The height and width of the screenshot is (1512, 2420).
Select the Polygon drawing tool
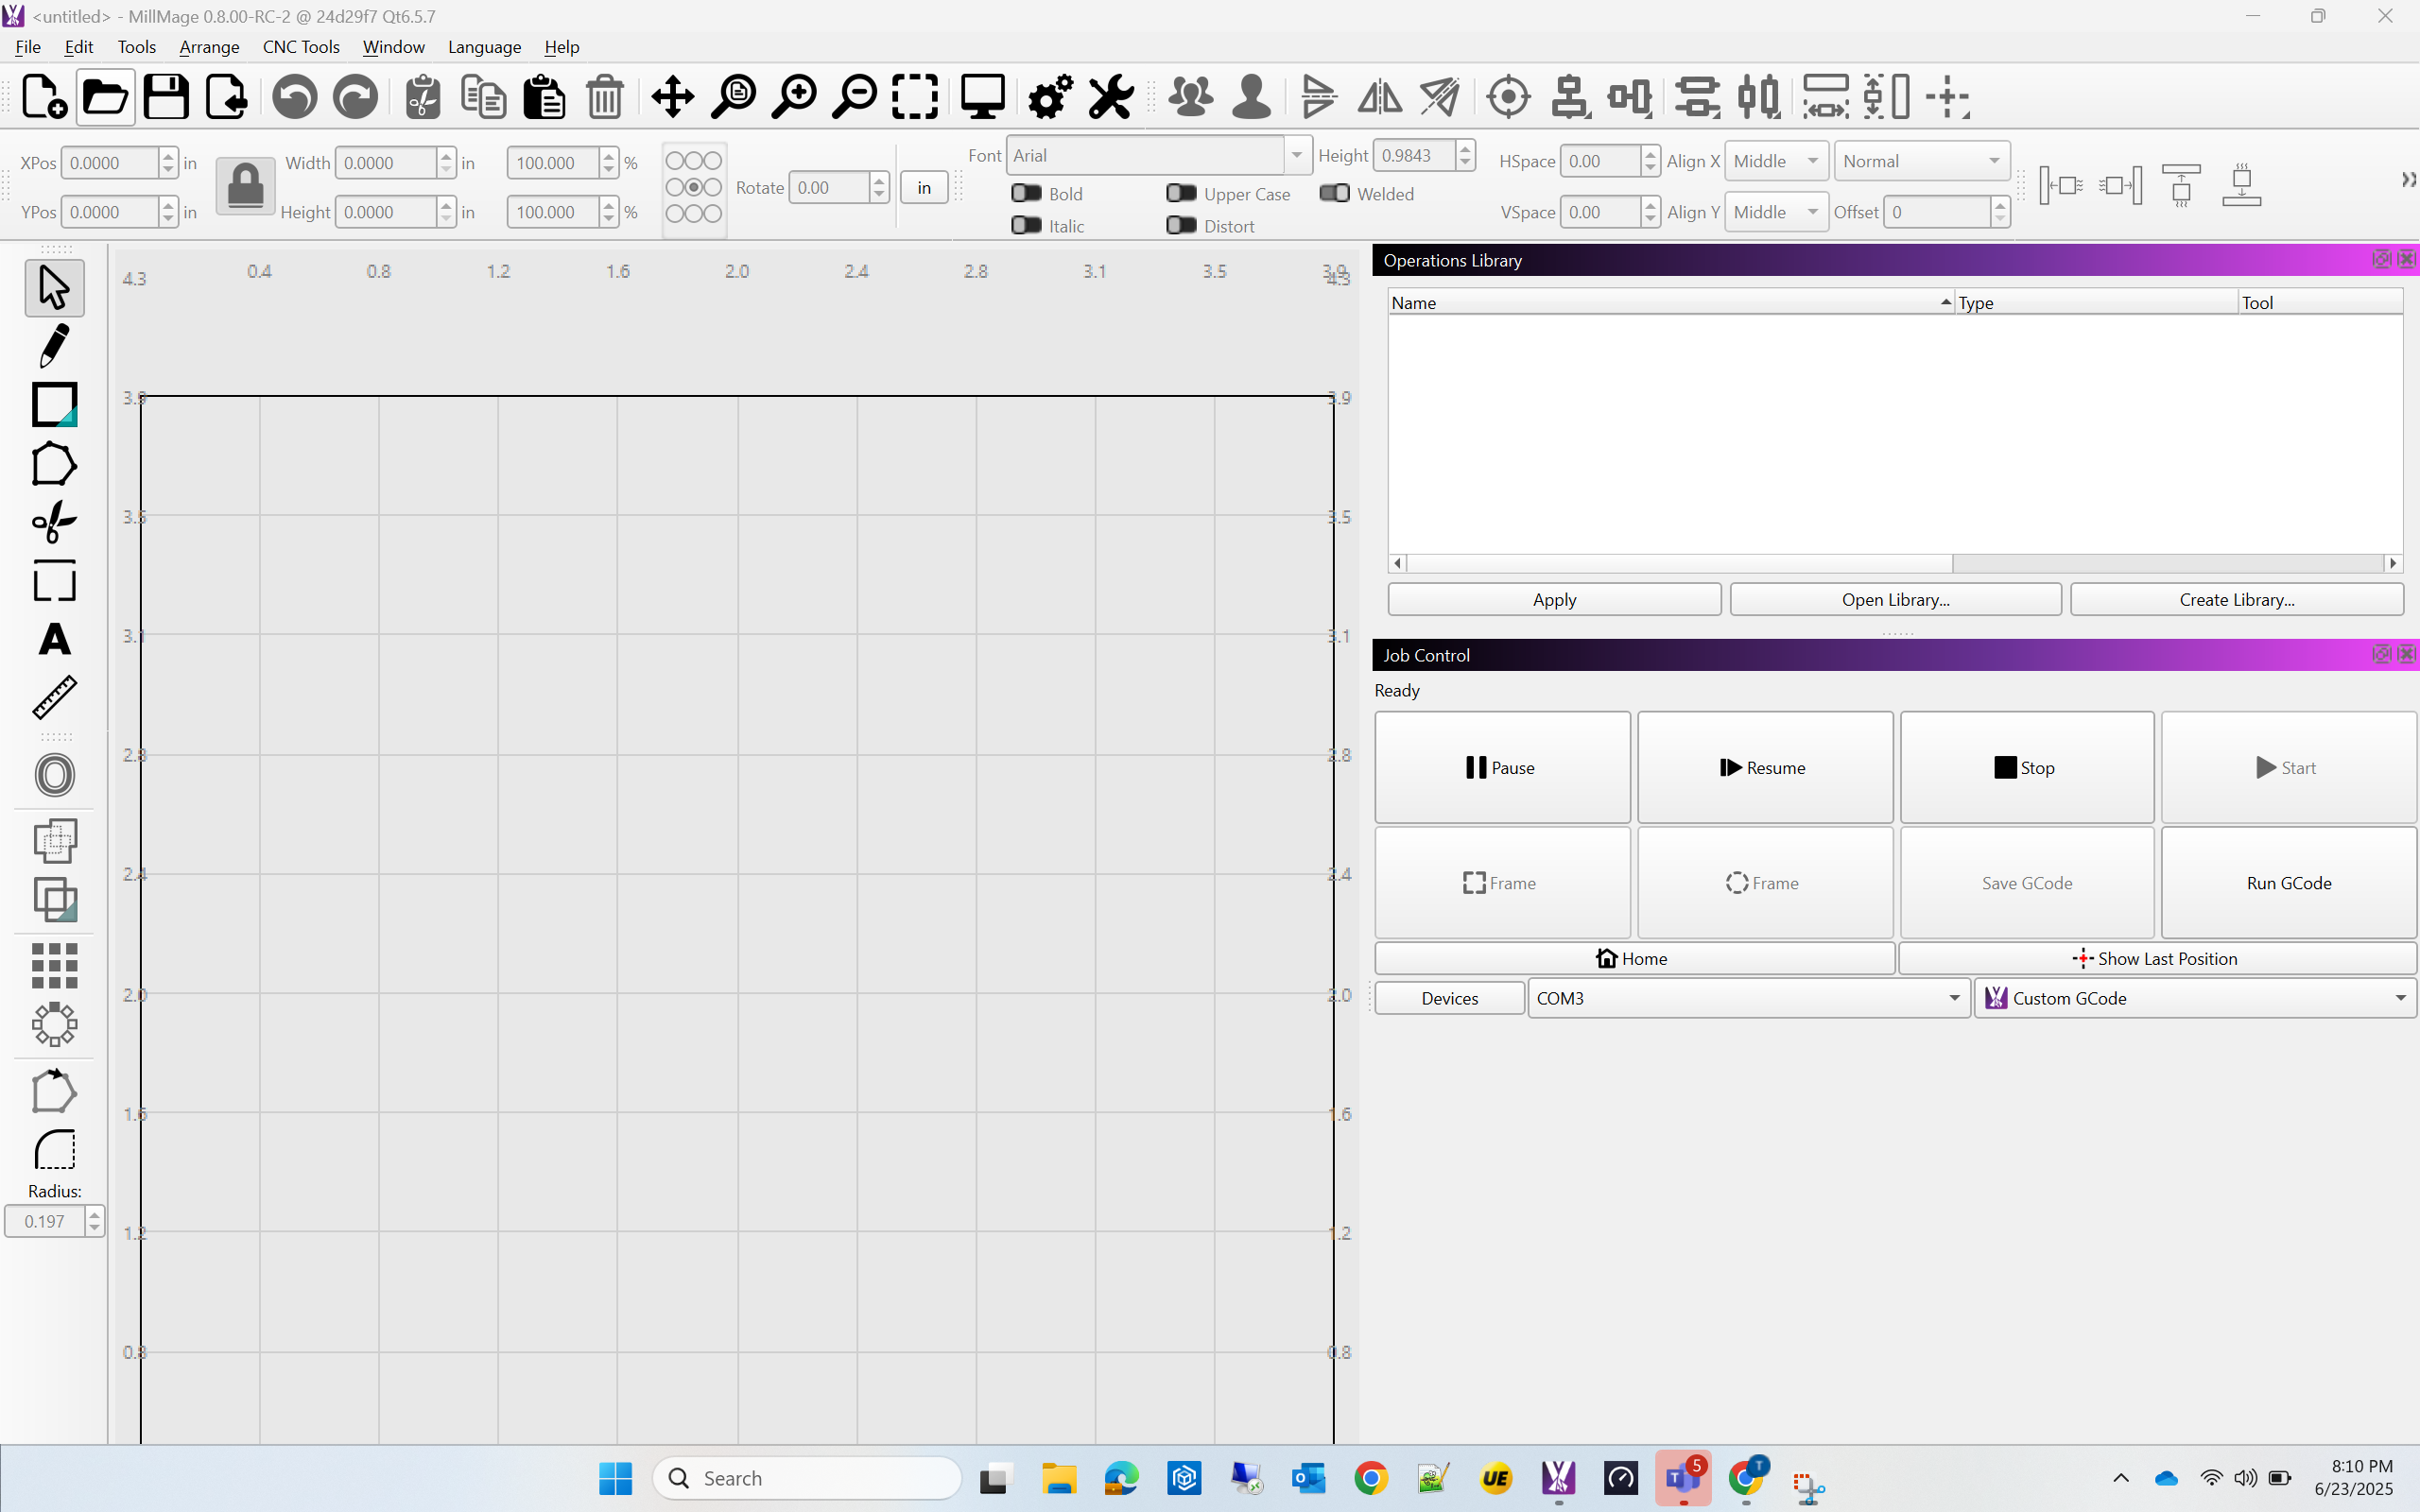point(54,463)
